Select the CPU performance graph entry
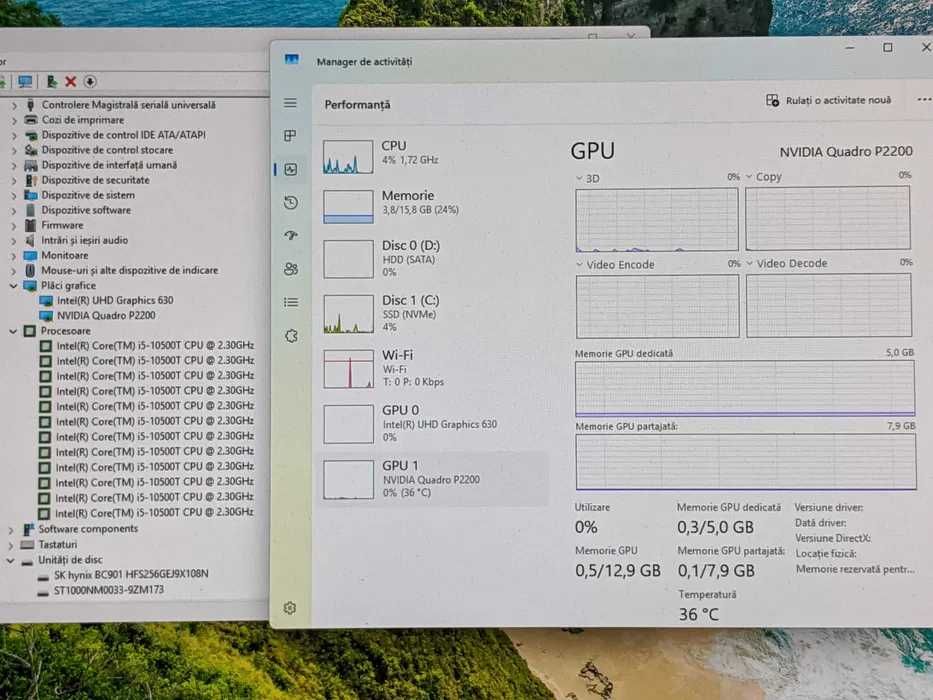This screenshot has height=700, width=933. [x=434, y=157]
